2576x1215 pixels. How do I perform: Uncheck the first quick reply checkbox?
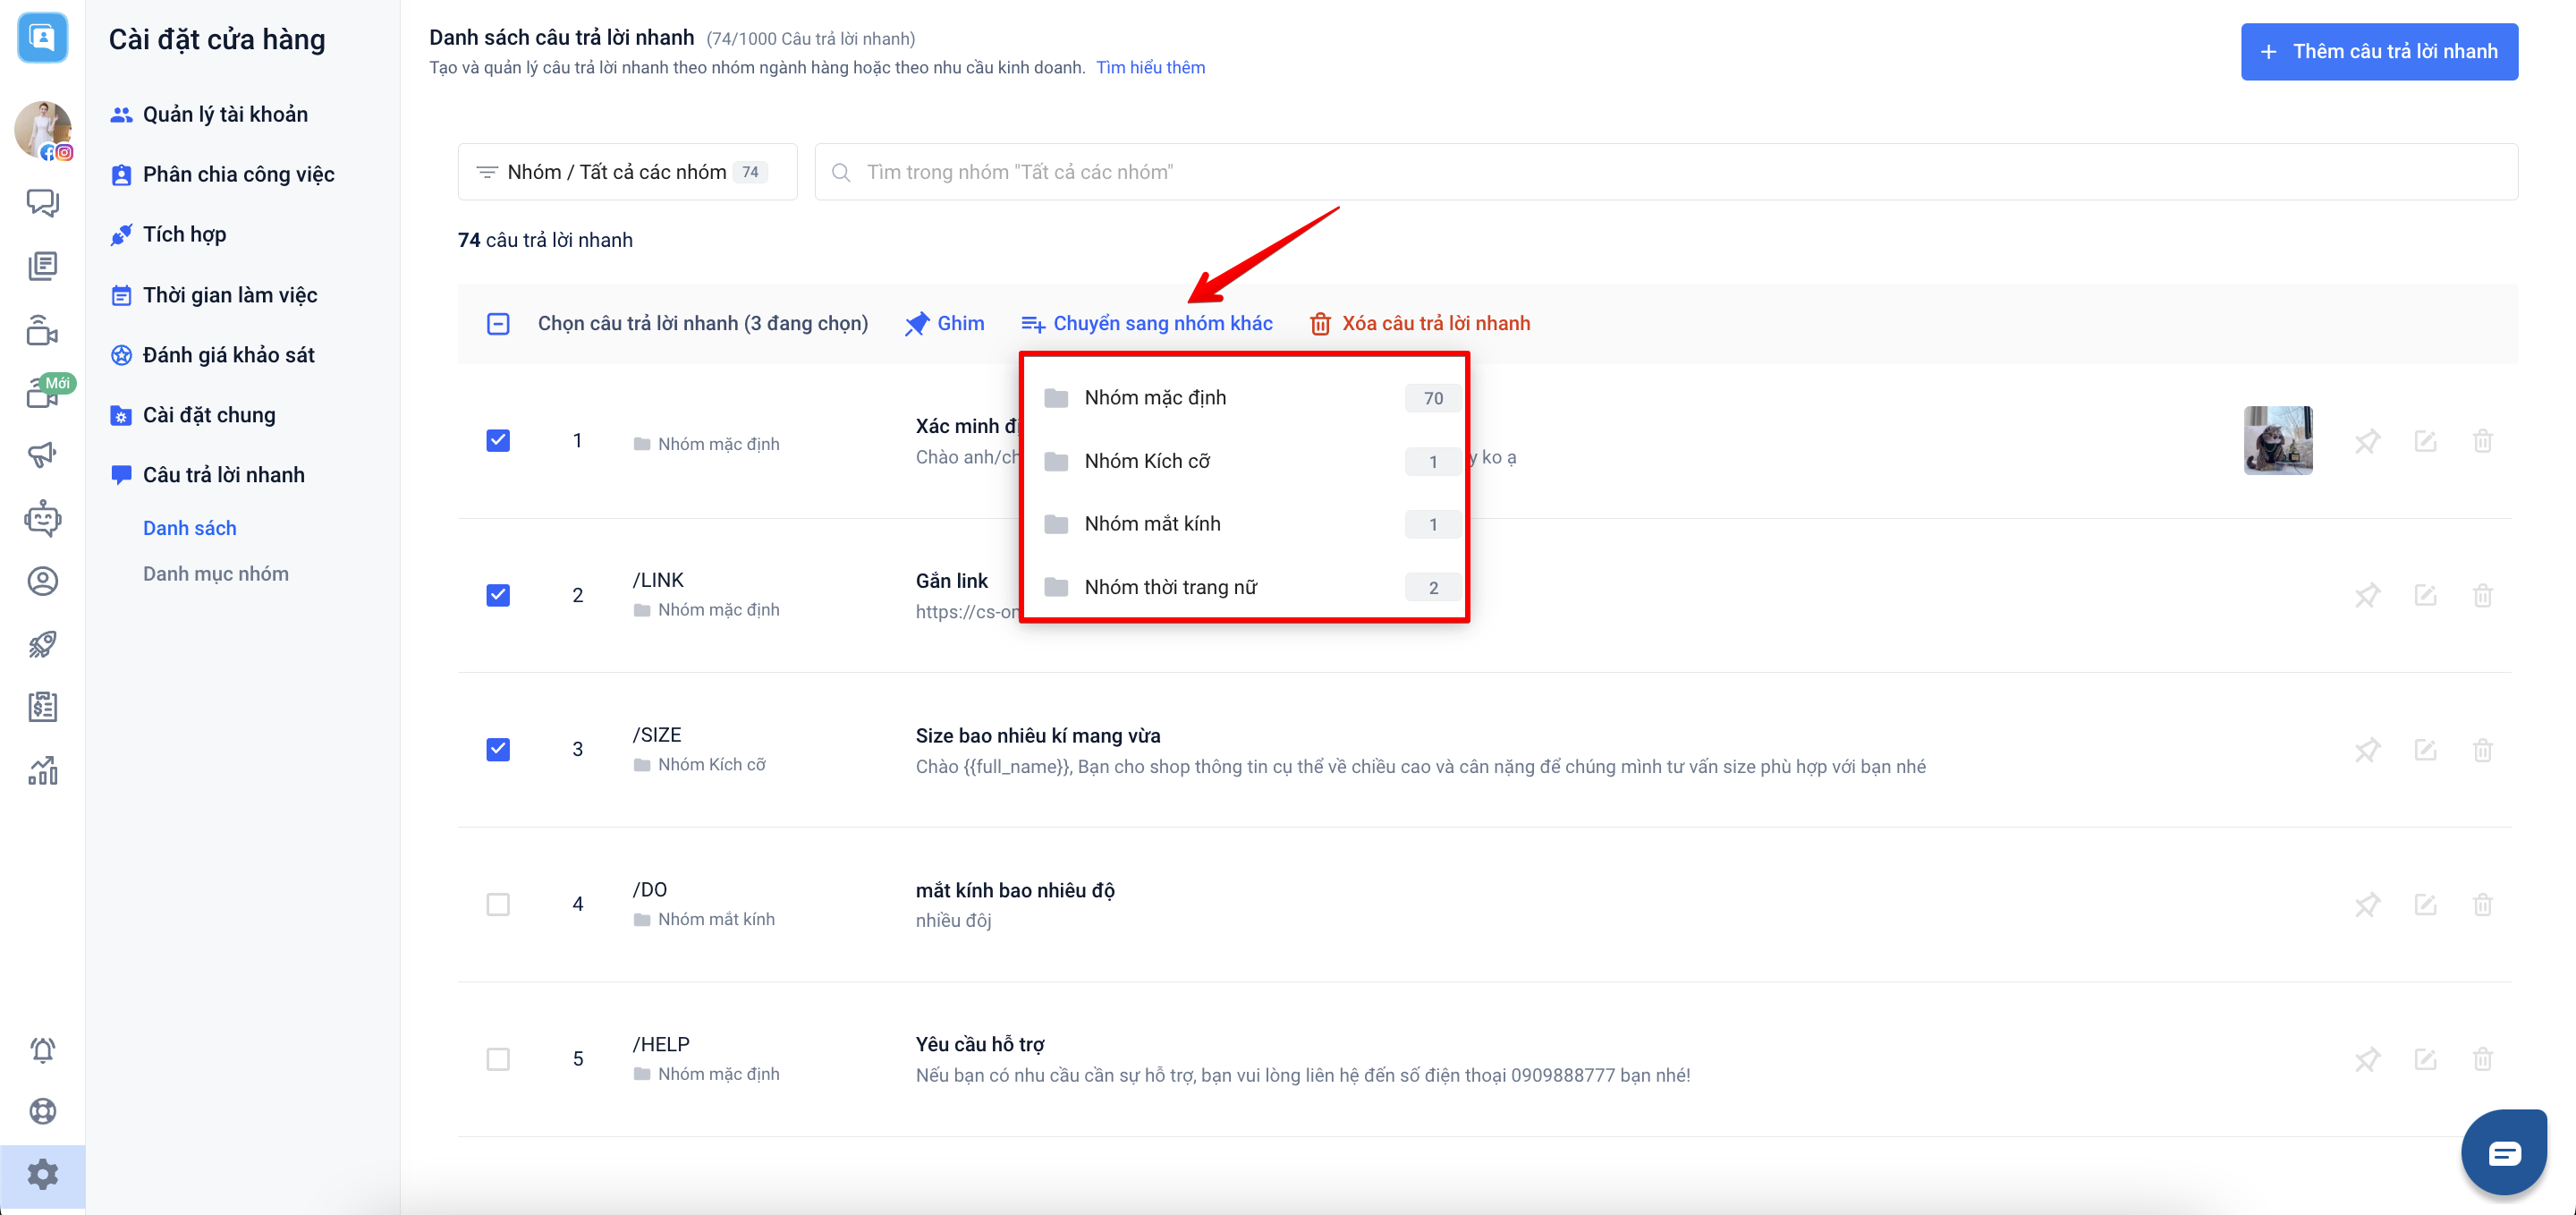[x=498, y=441]
